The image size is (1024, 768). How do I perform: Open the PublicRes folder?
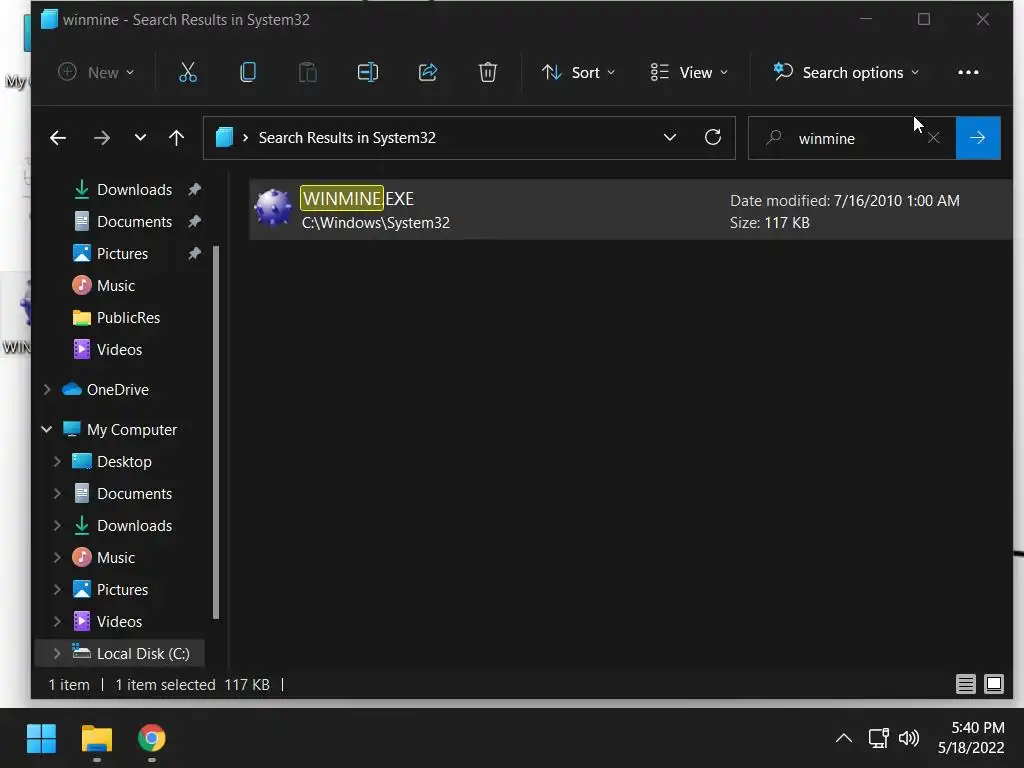[x=128, y=318]
